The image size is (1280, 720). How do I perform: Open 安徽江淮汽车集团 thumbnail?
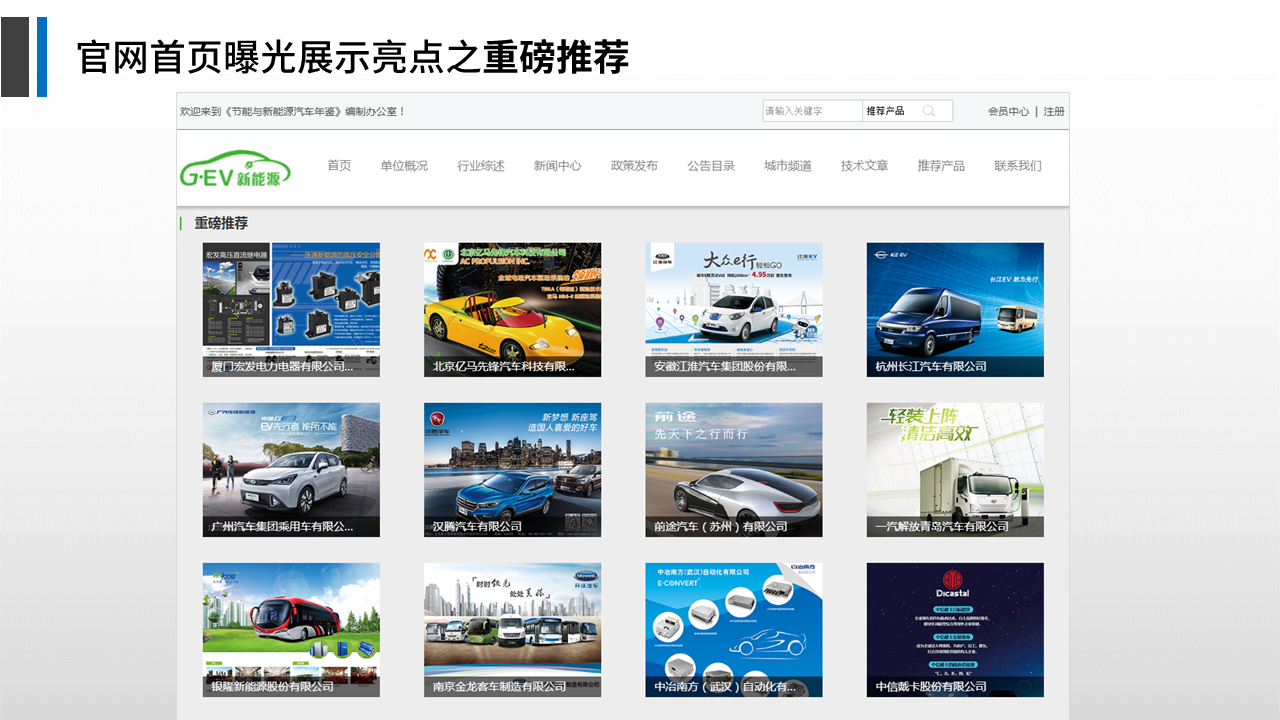734,310
